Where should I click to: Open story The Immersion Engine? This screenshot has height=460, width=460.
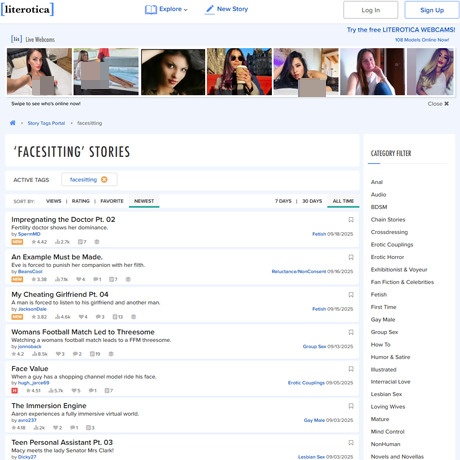[x=49, y=406]
